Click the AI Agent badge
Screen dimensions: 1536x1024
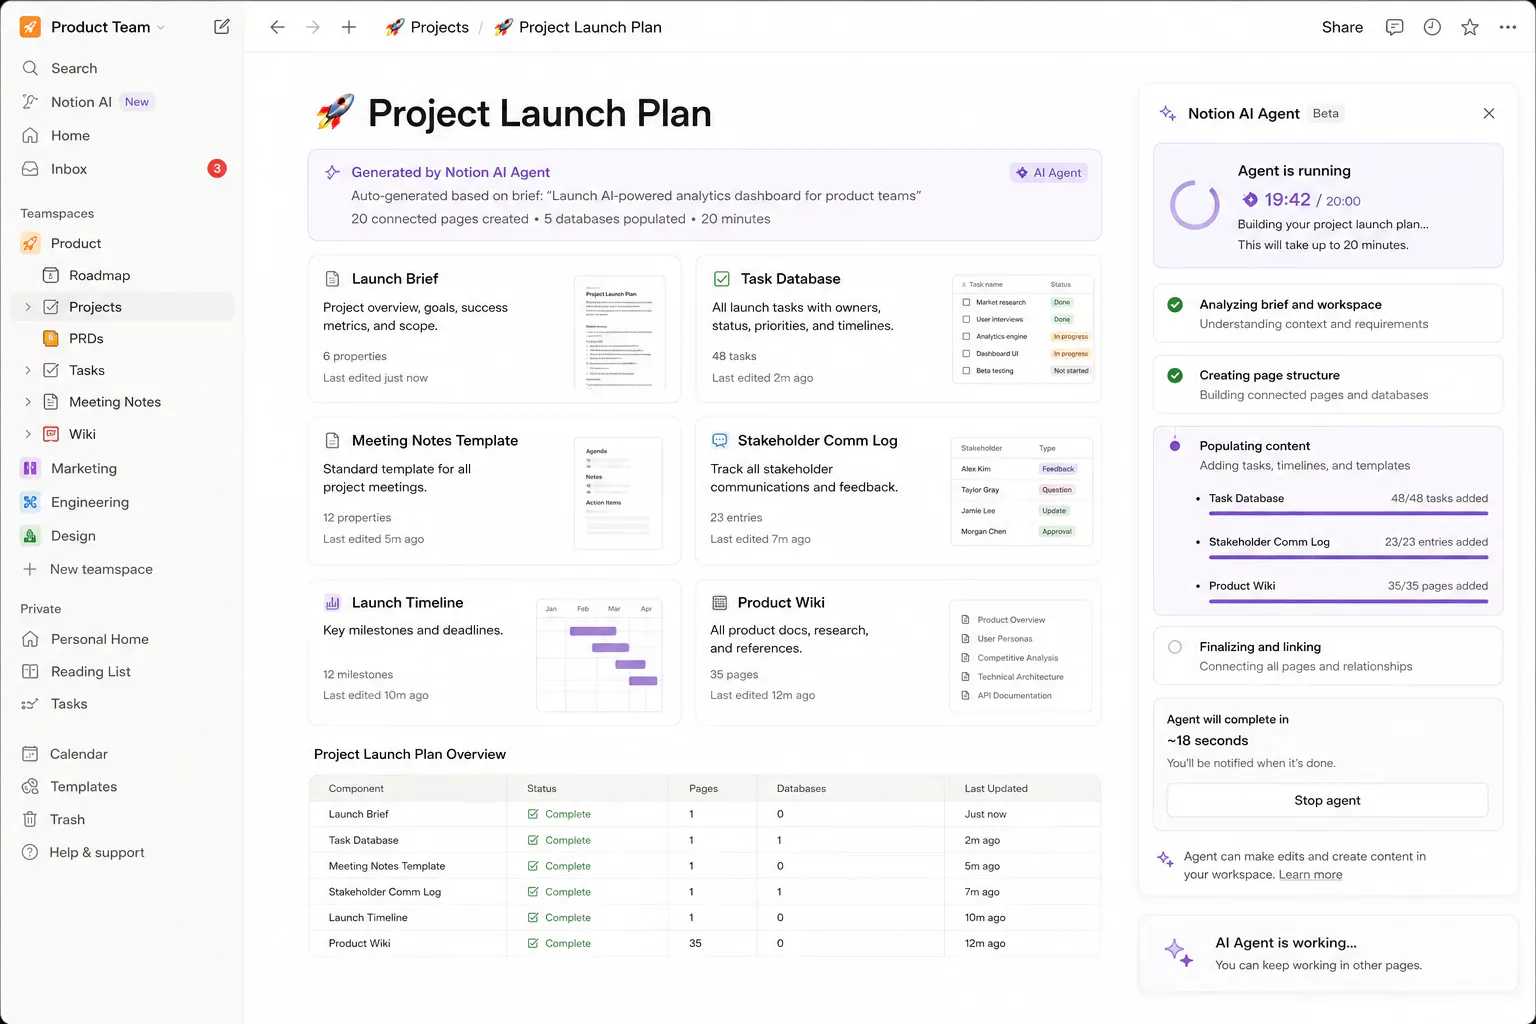(1049, 173)
